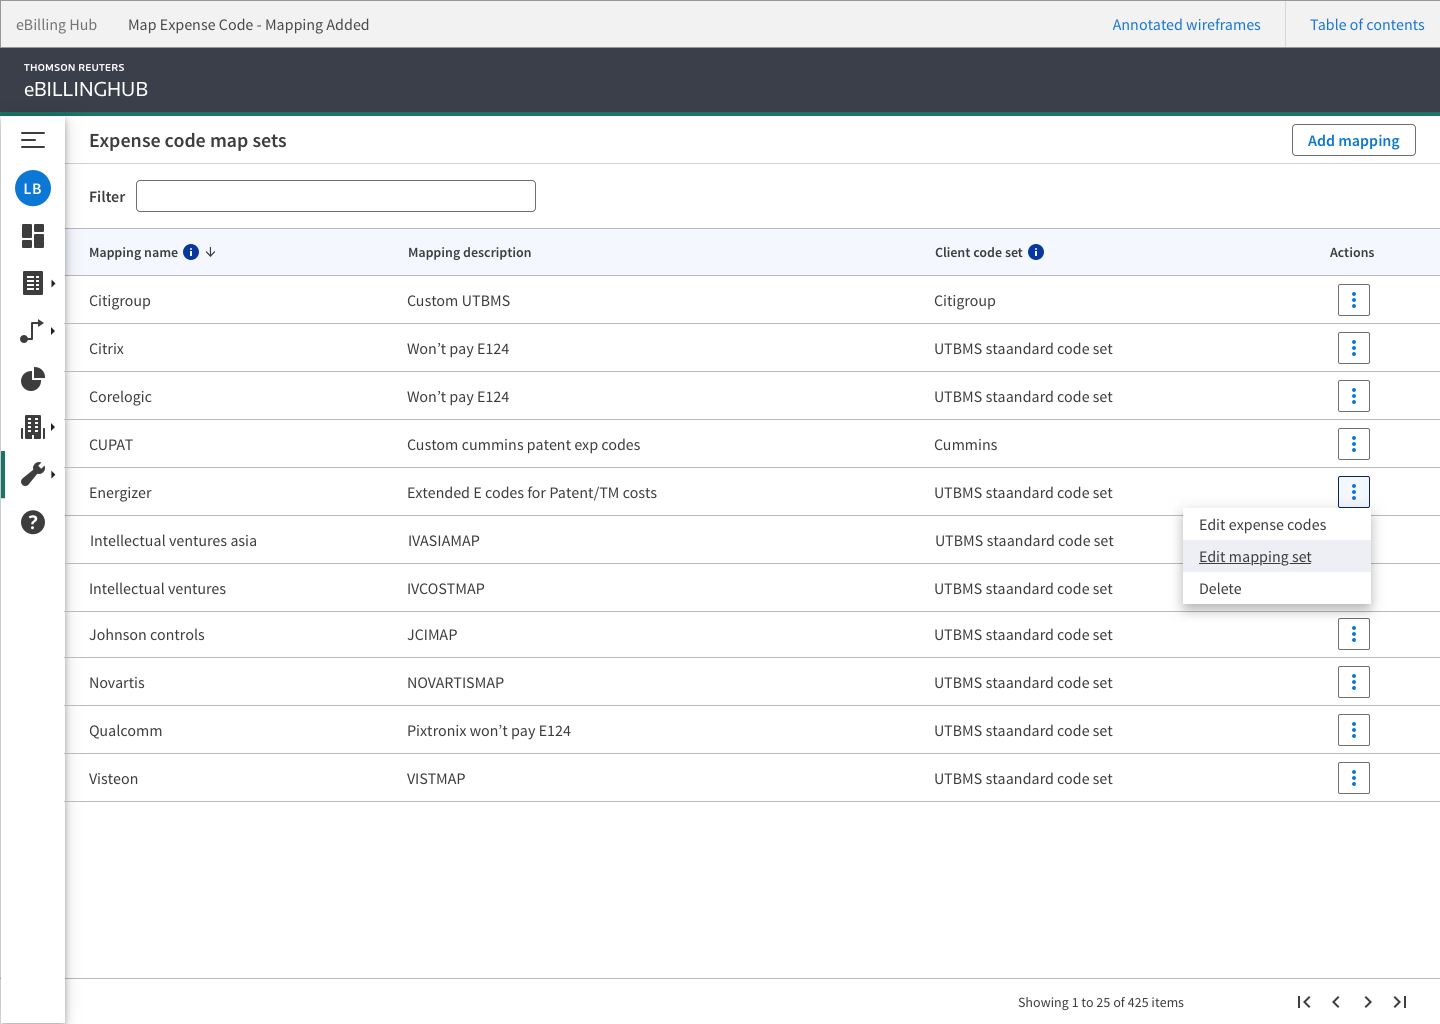Image resolution: width=1440 pixels, height=1024 pixels.
Task: Open actions menu for Citigroup row
Action: pos(1354,300)
